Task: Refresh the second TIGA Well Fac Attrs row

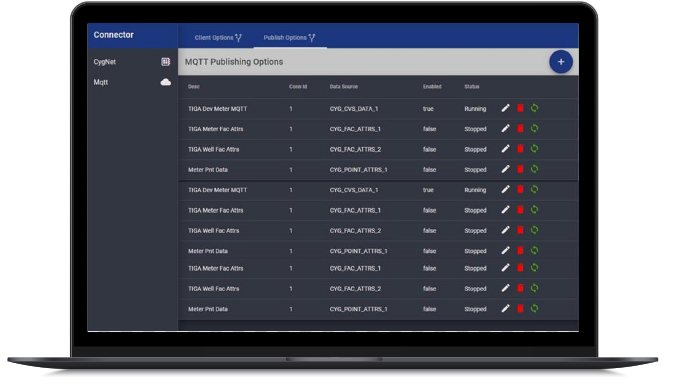Action: coord(534,230)
